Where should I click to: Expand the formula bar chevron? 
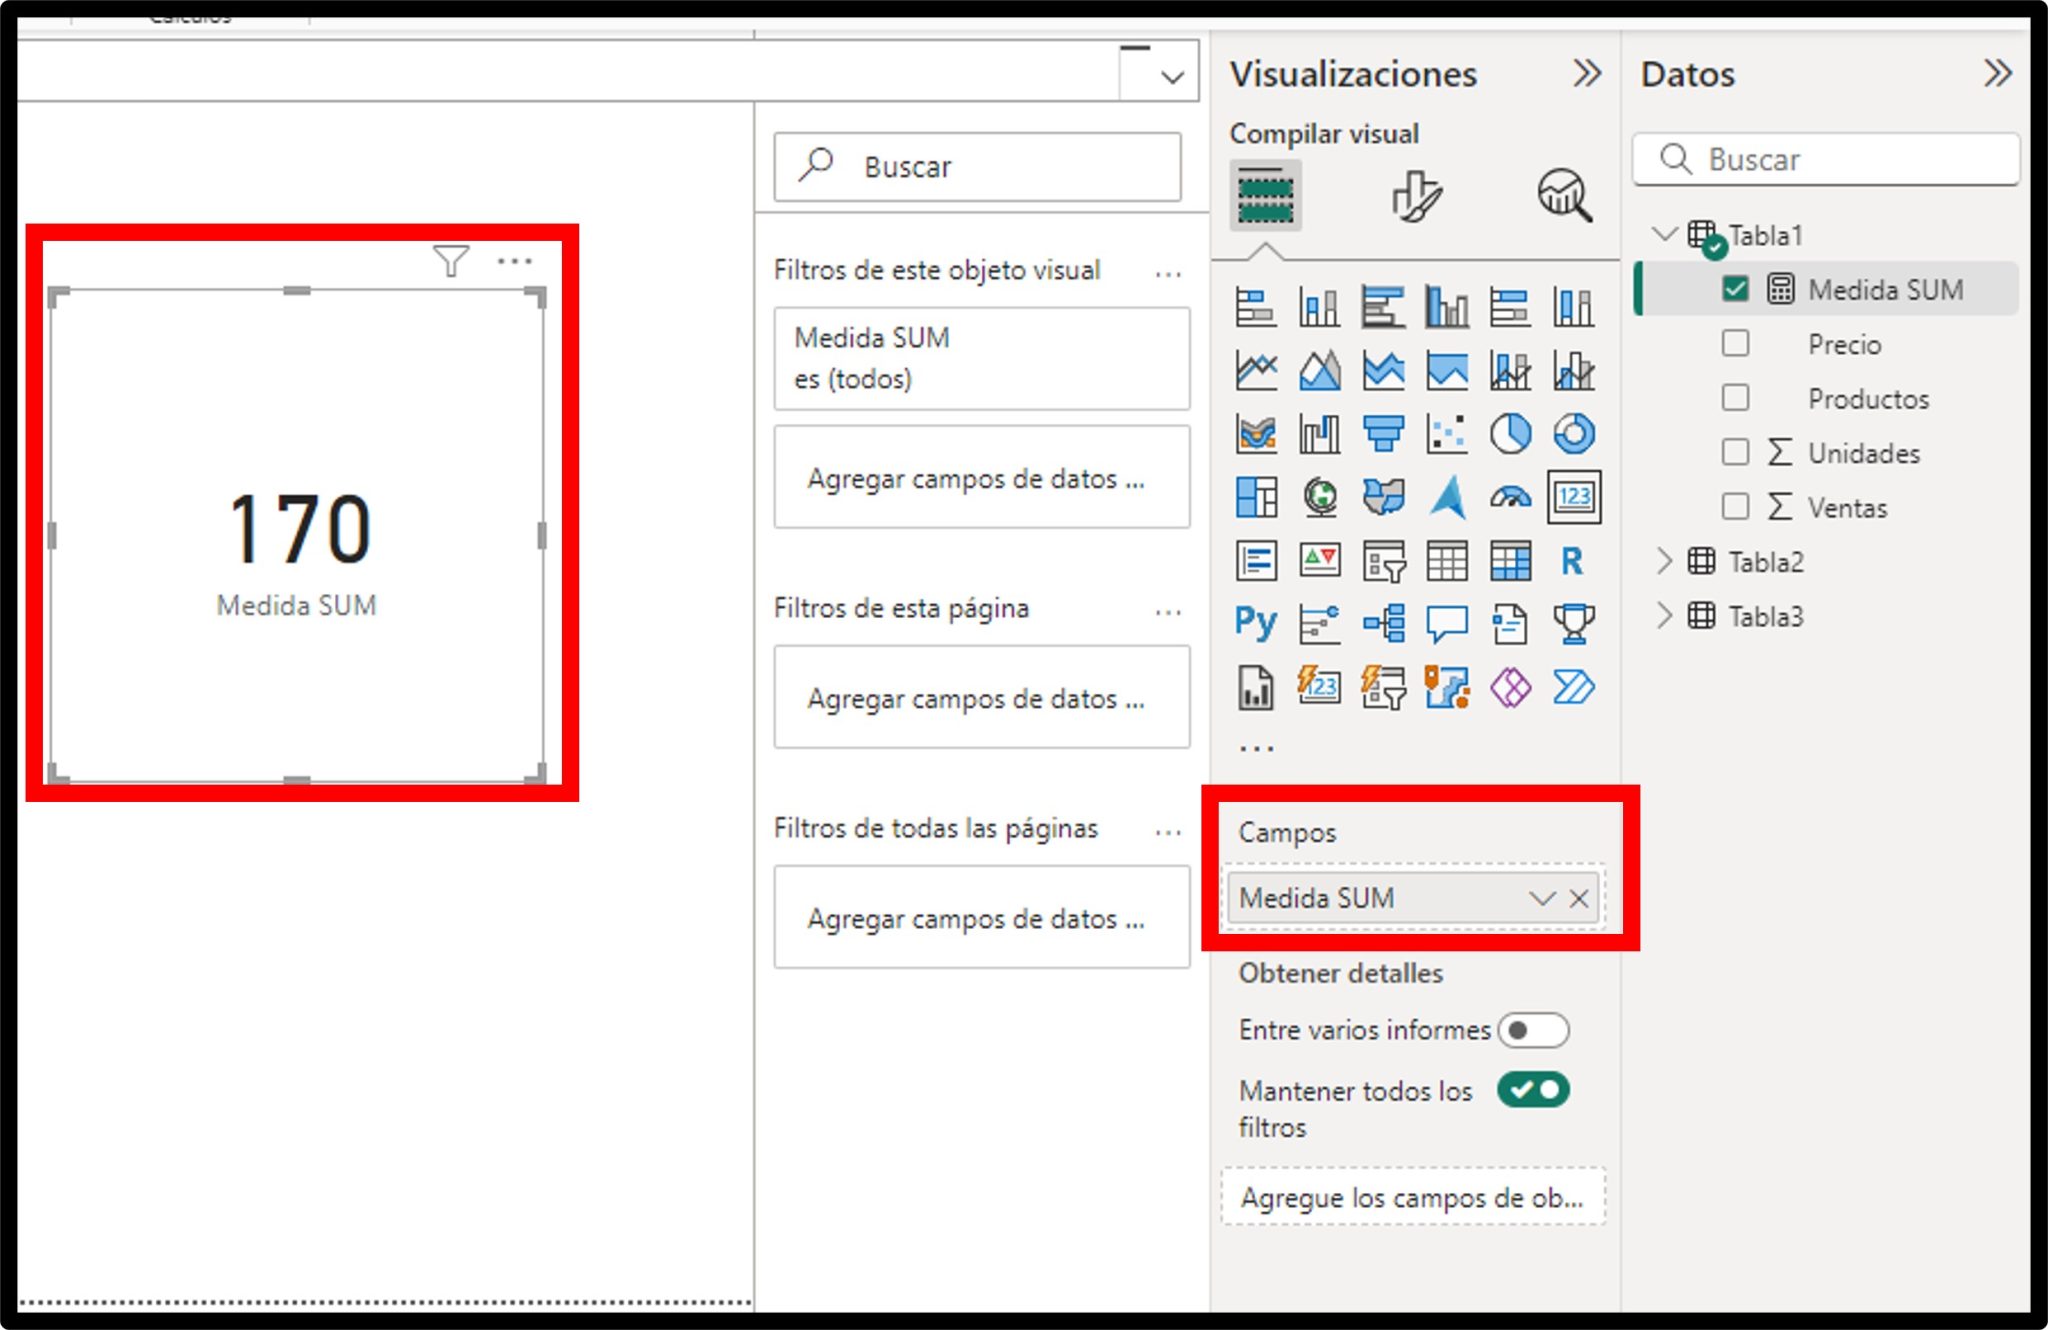1172,77
